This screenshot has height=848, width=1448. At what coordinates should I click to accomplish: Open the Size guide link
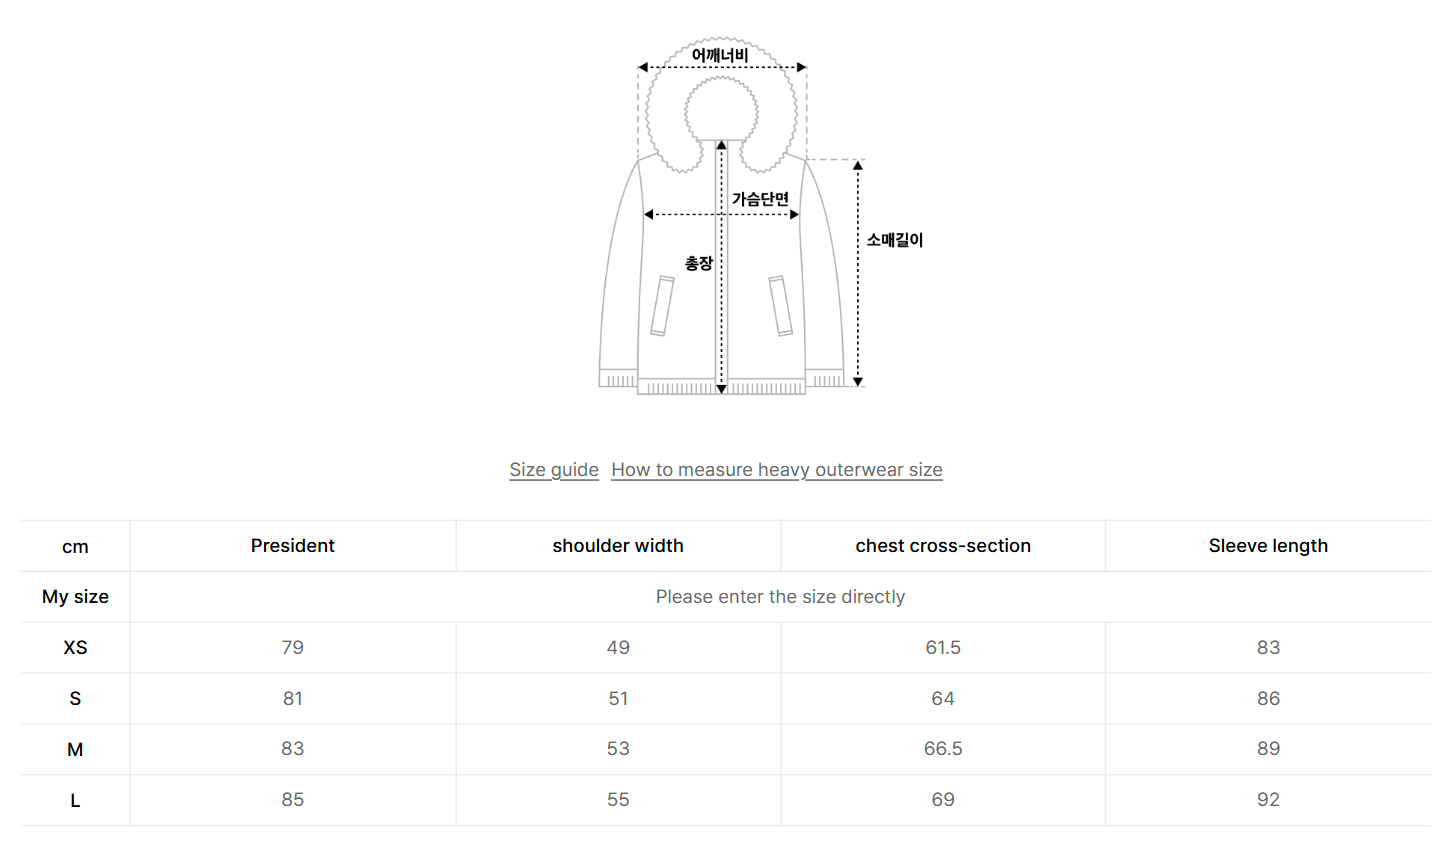click(x=554, y=470)
